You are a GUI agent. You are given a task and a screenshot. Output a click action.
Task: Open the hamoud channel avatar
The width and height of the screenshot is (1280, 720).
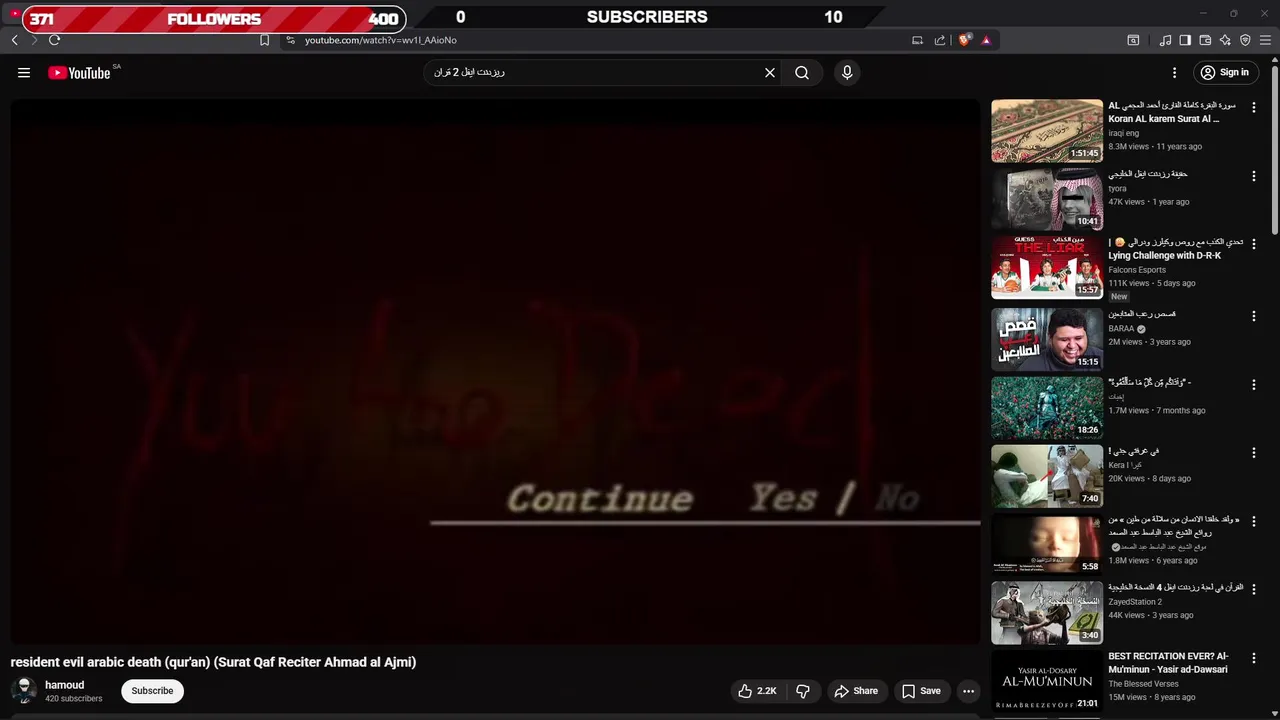(x=24, y=690)
